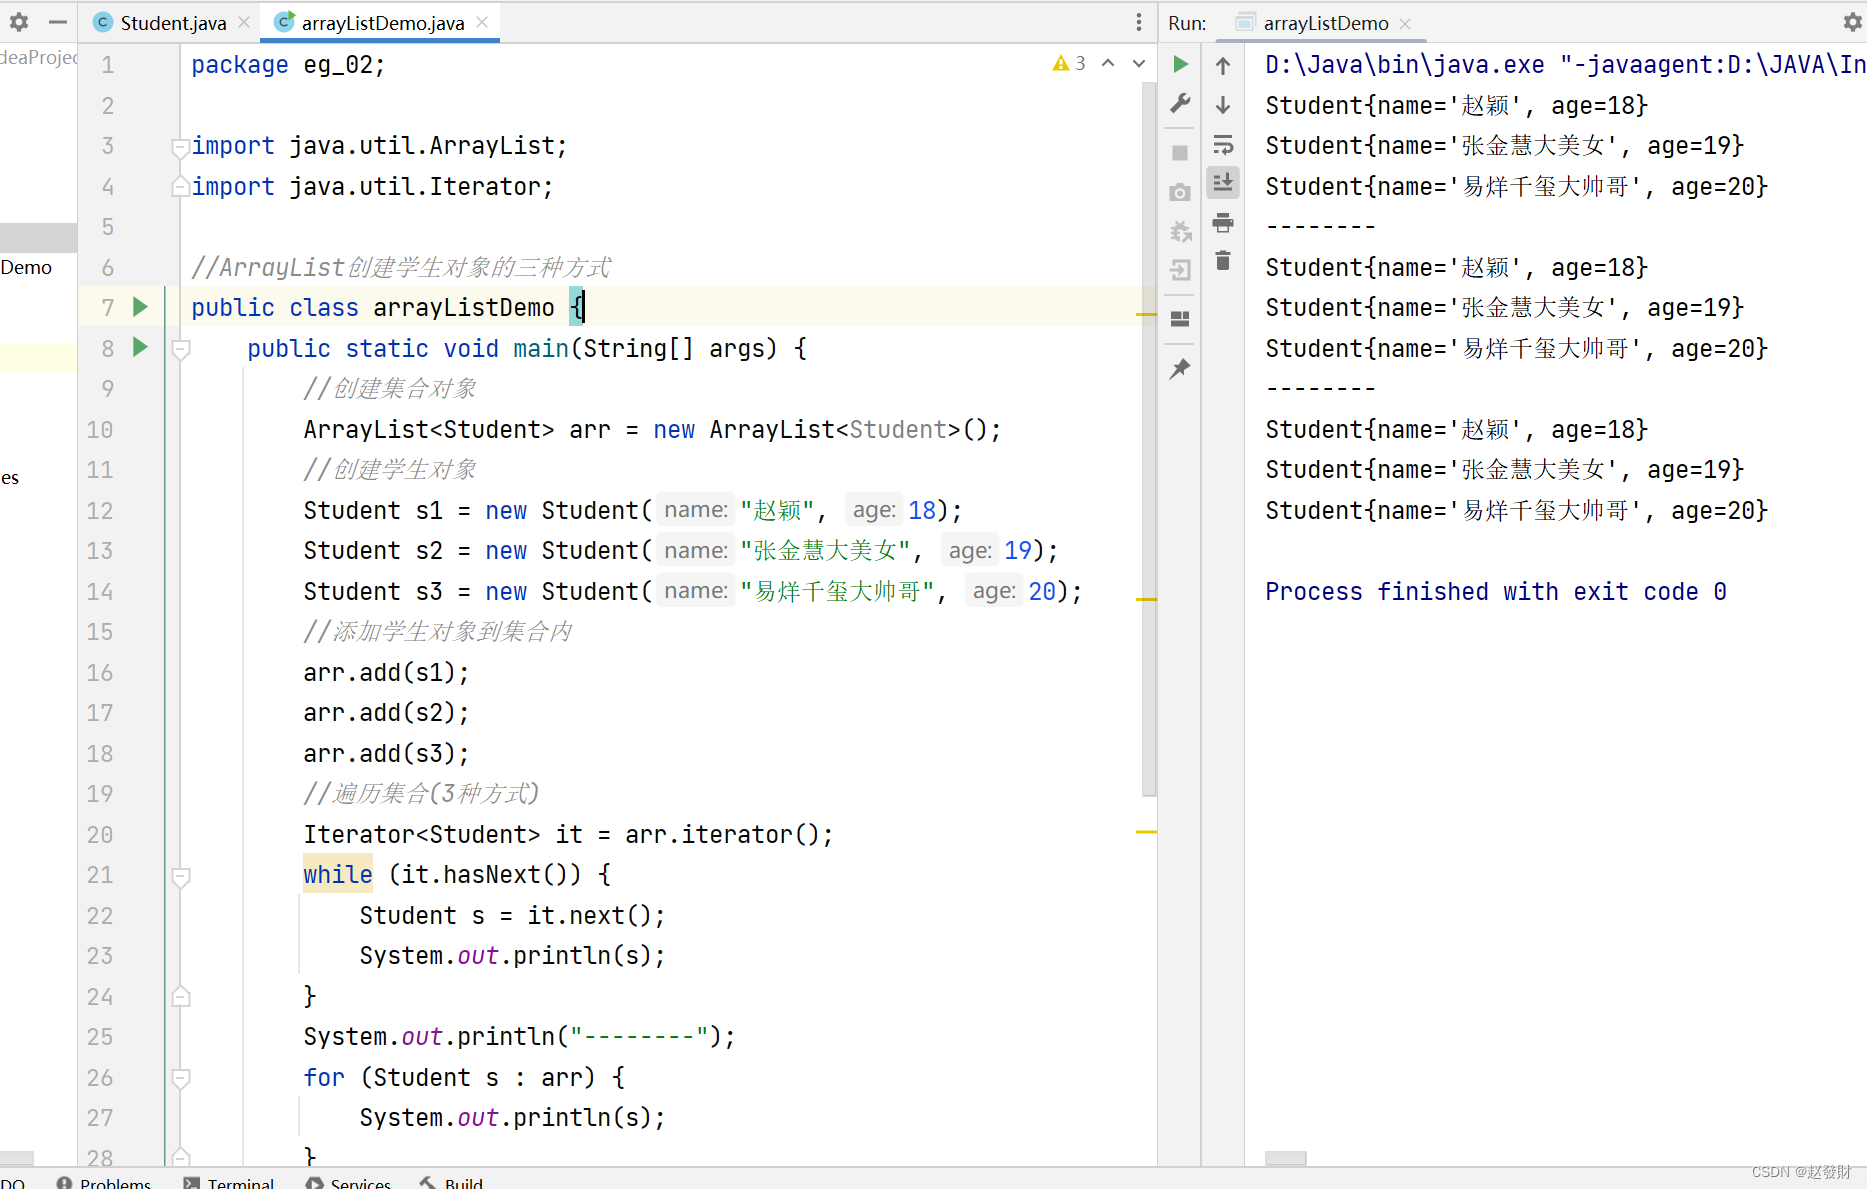Screen dimensions: 1867x1189
Task: Run class from gutter at line 7
Action: 140,307
